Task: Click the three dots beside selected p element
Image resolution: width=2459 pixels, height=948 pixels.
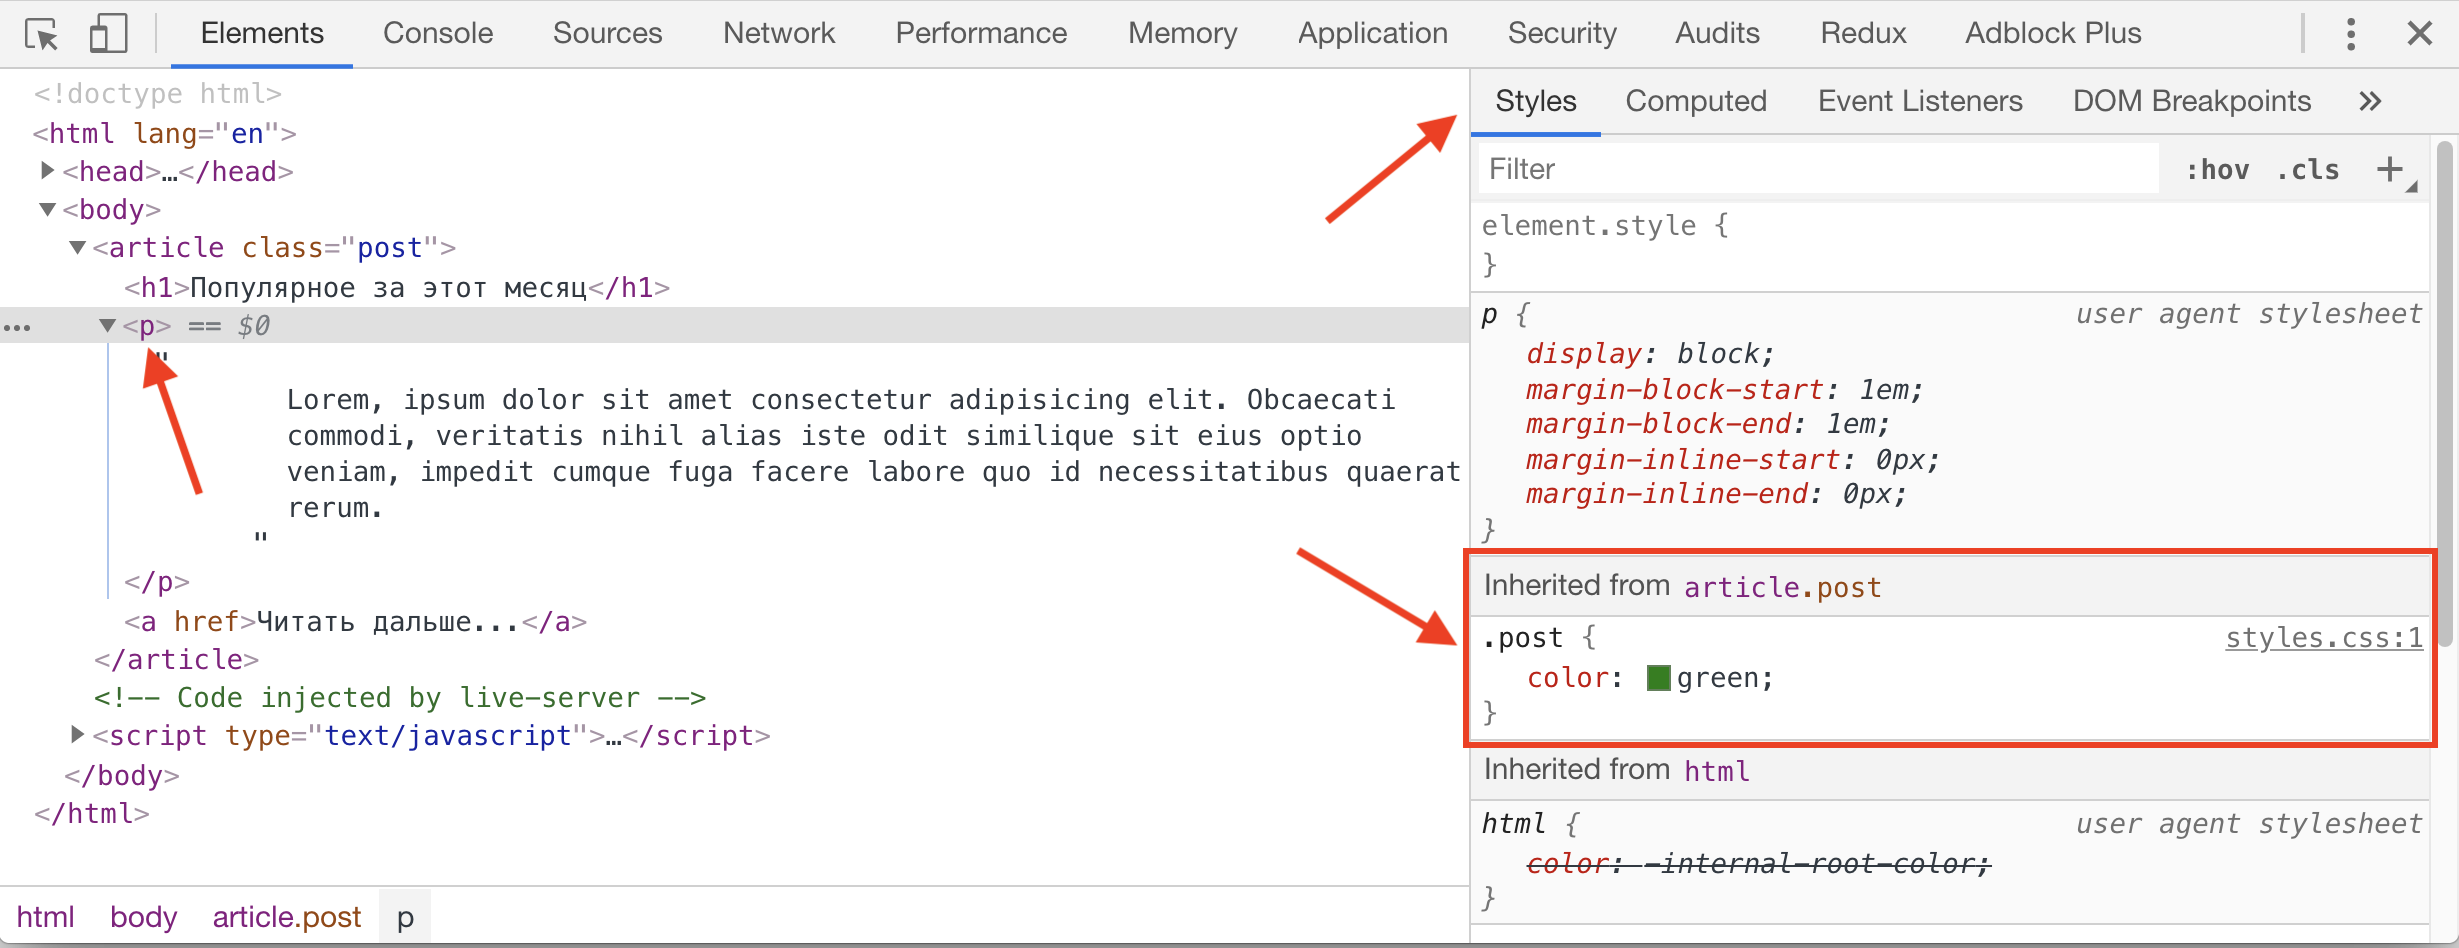Action: (17, 327)
